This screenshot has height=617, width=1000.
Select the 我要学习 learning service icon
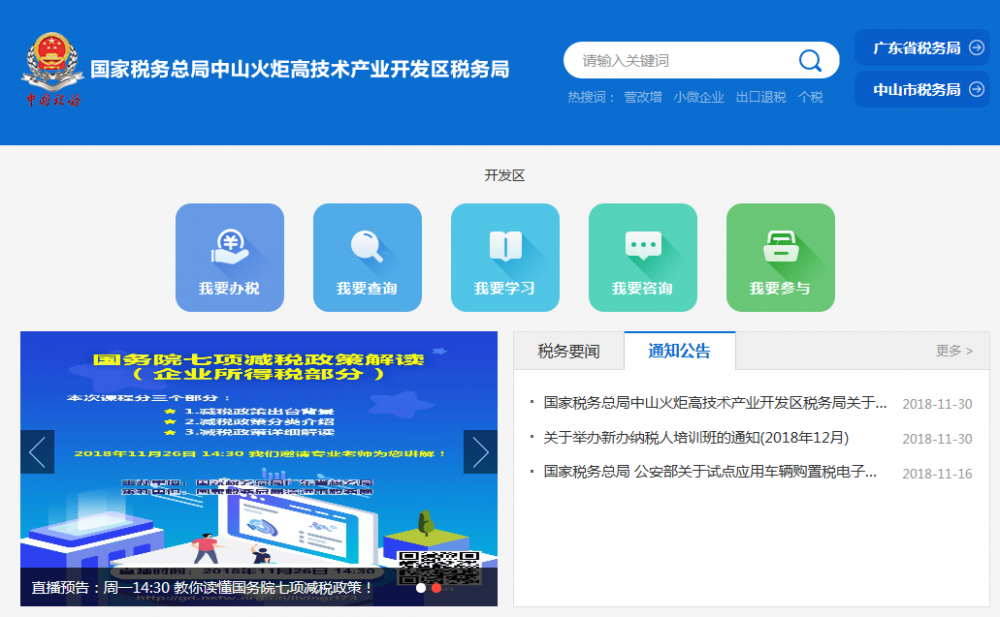(x=505, y=257)
